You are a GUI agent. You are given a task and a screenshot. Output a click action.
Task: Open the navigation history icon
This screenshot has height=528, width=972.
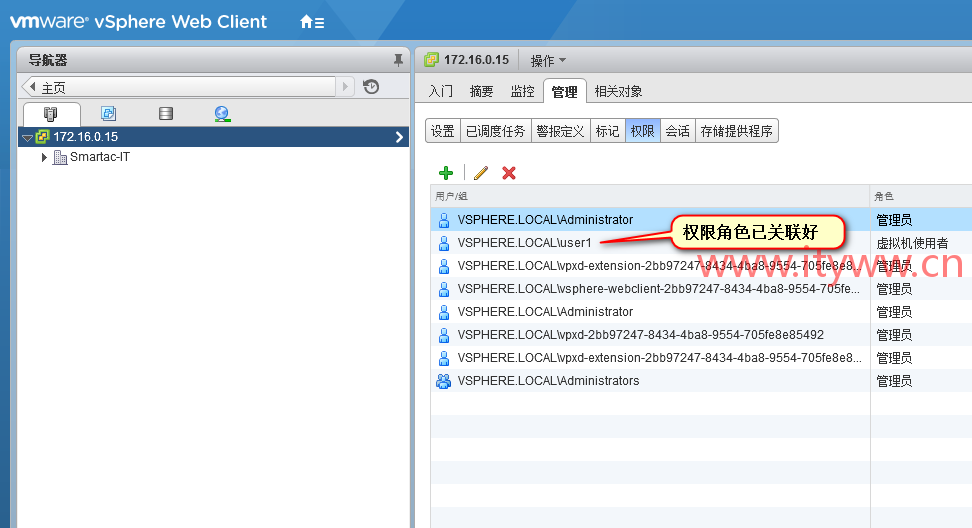(x=371, y=87)
